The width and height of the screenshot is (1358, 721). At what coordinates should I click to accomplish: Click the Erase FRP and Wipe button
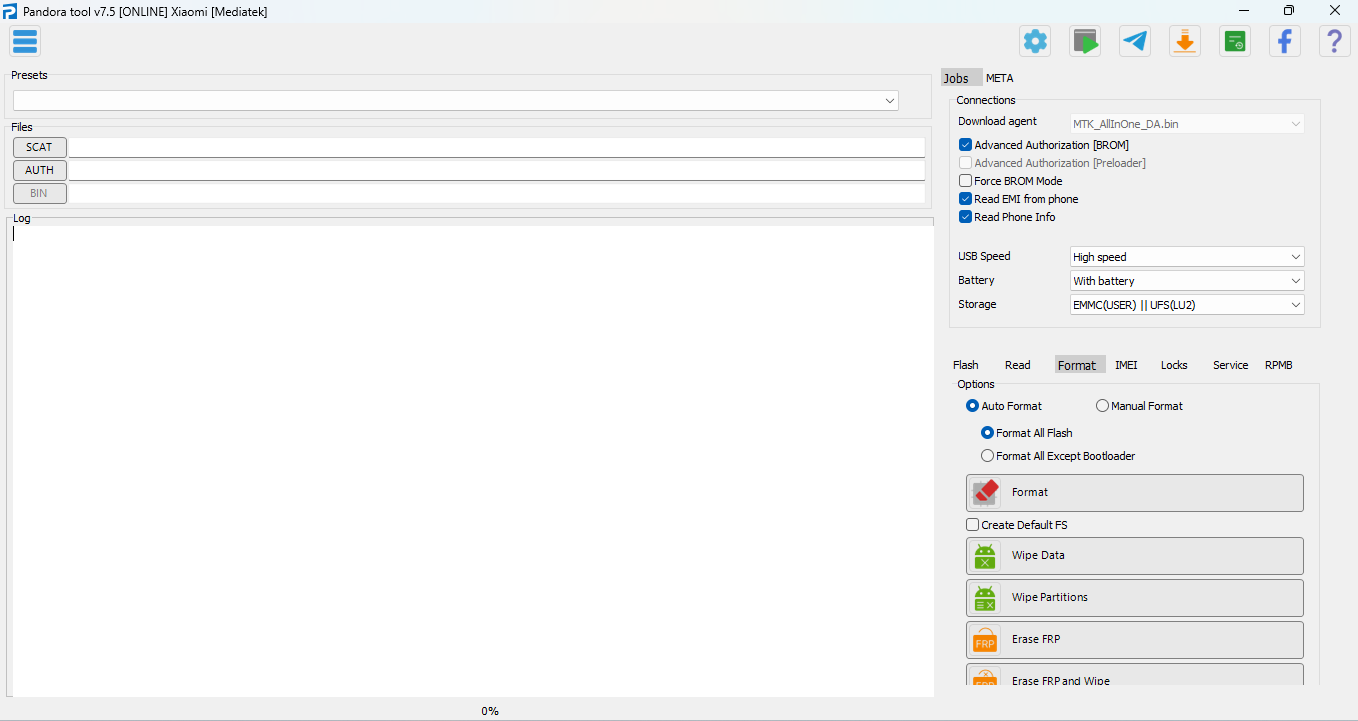[x=1135, y=675]
